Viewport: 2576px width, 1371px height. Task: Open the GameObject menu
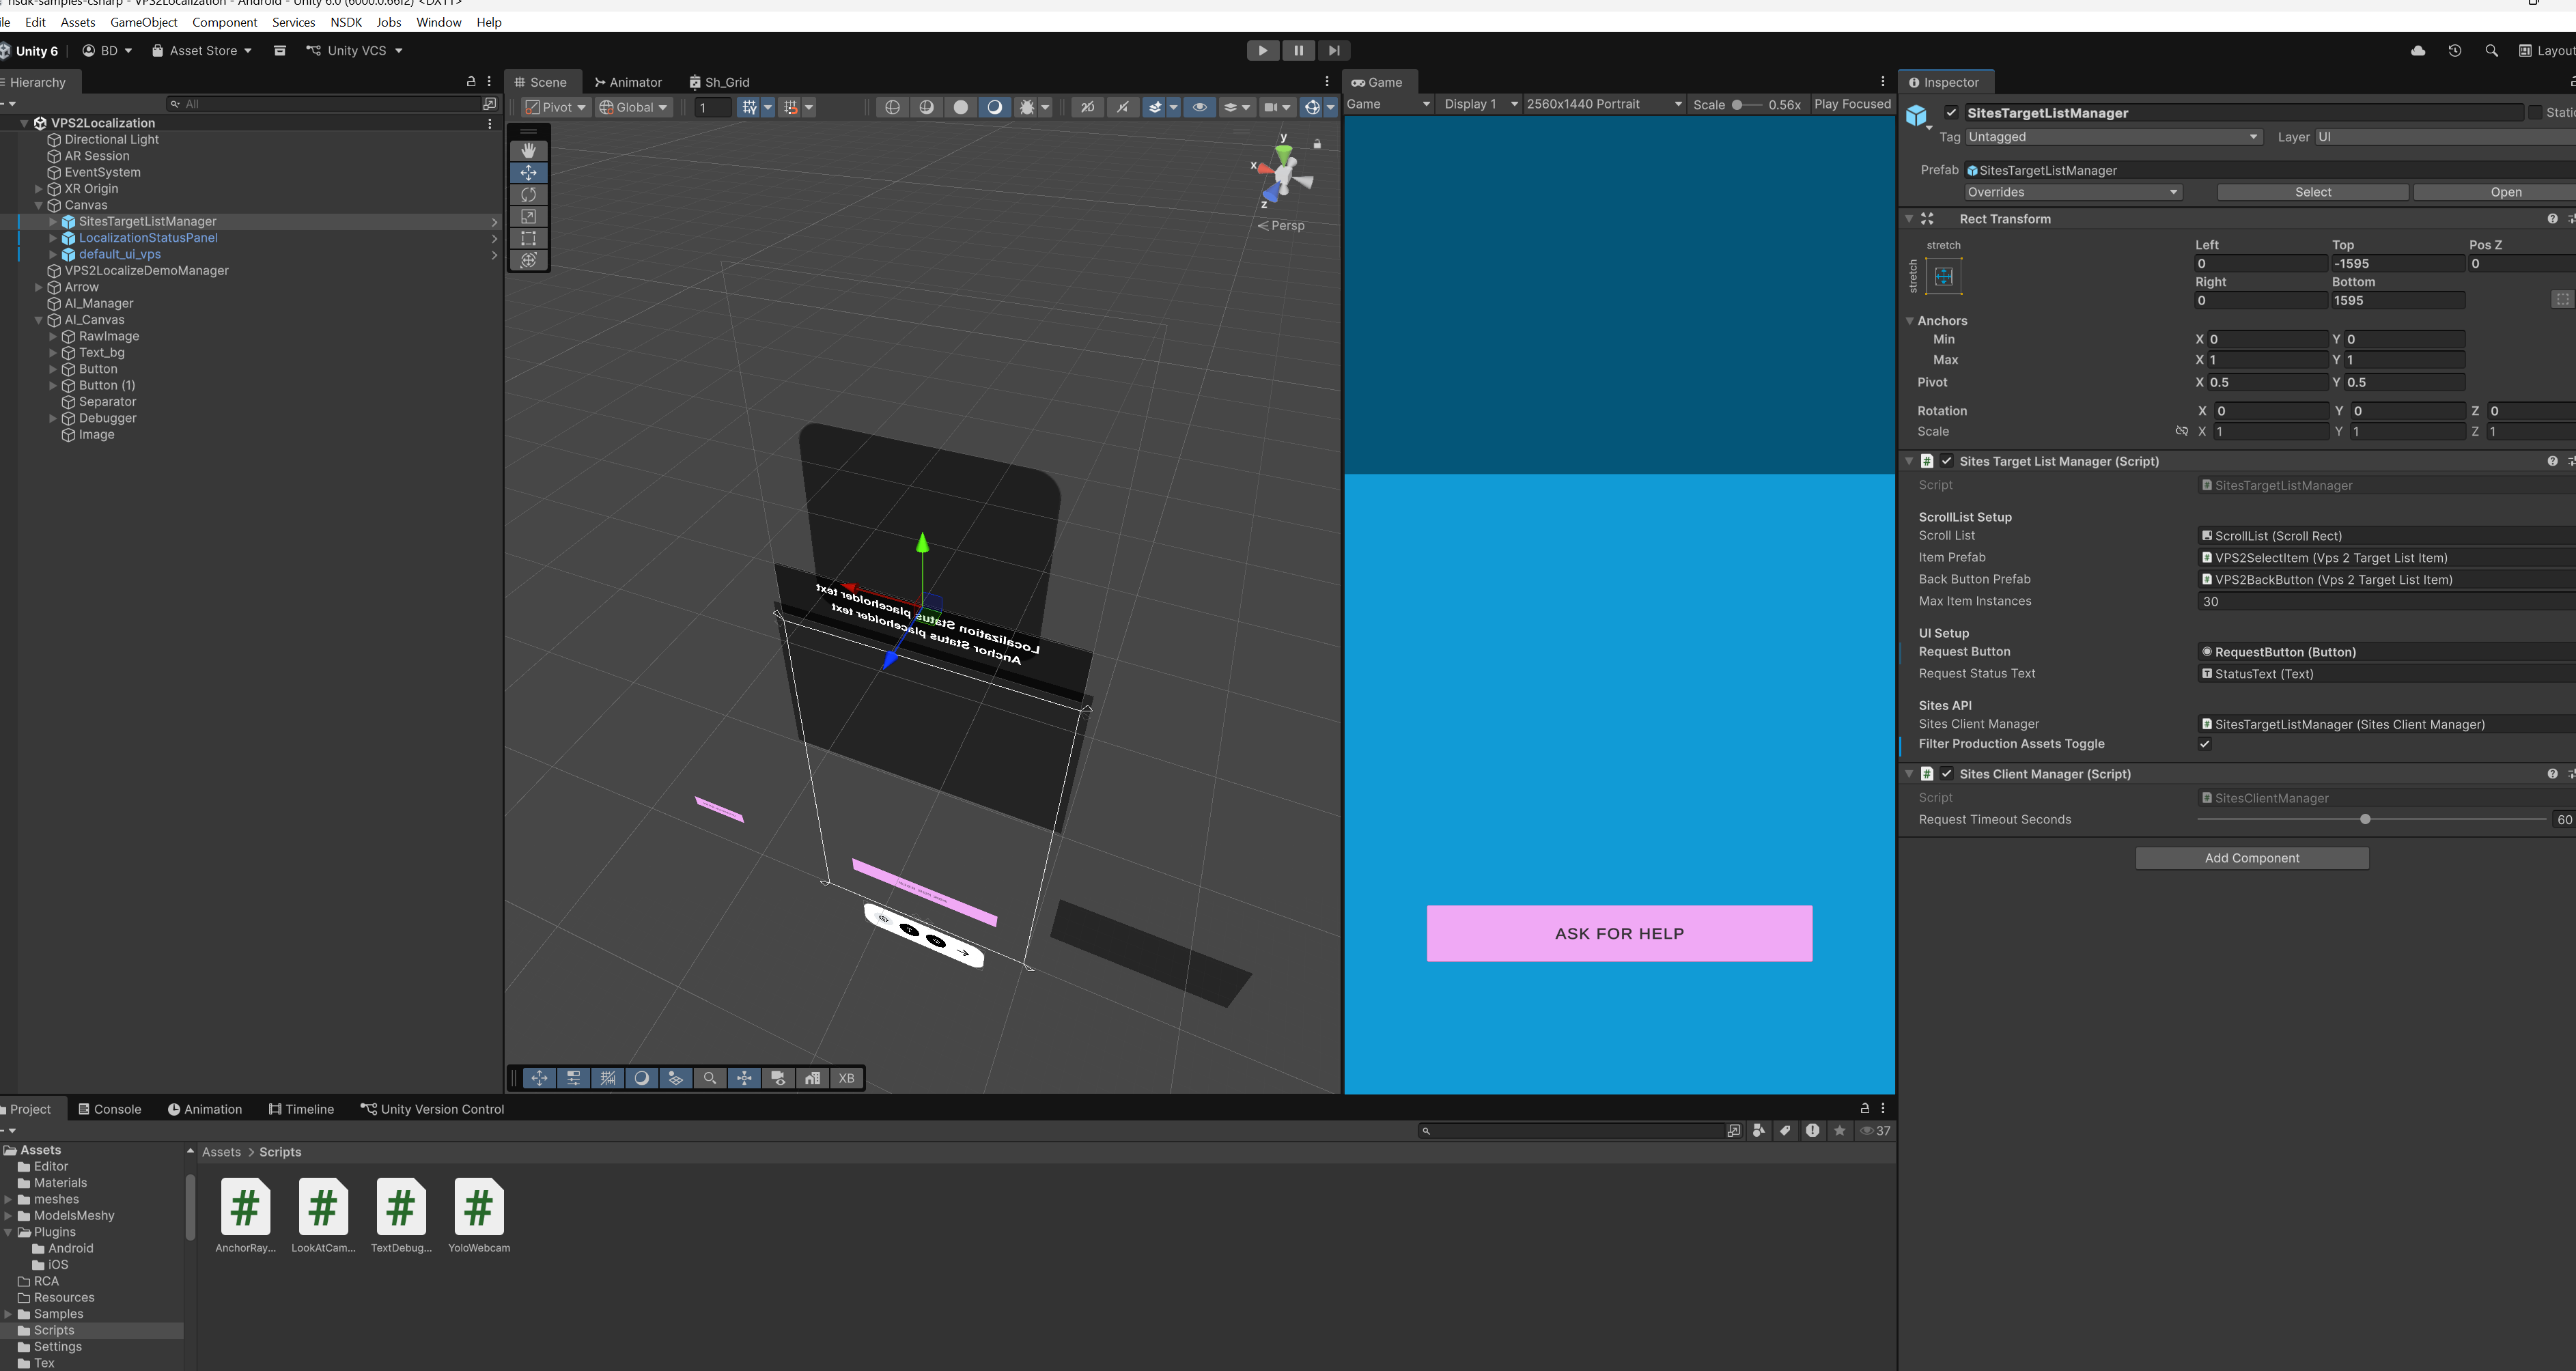[x=143, y=22]
